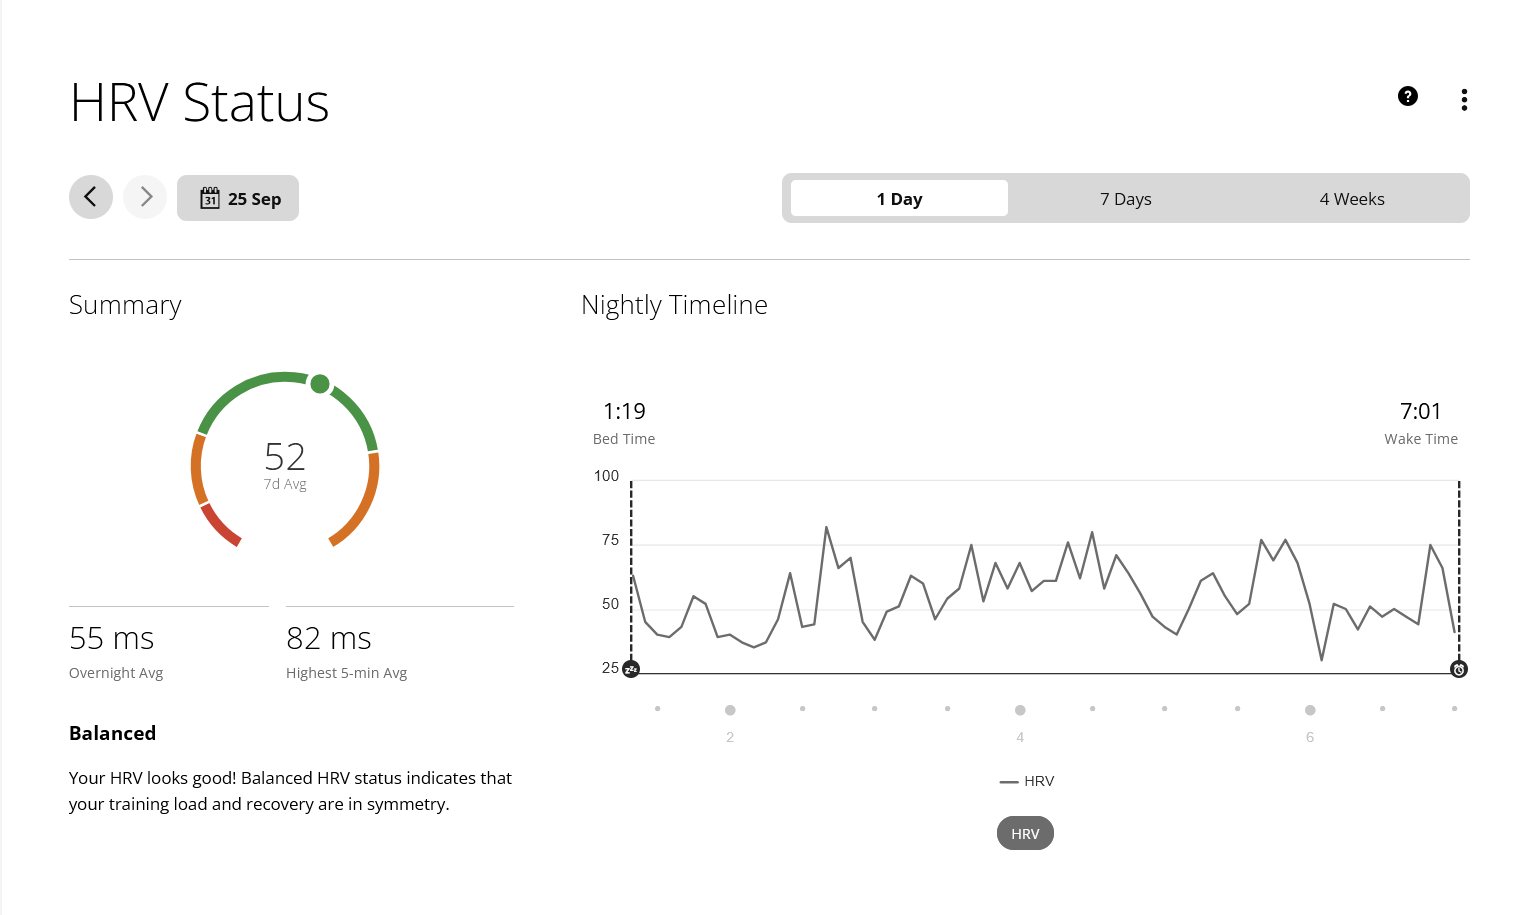Open the three-dot more options menu
This screenshot has height=915, width=1523.
click(x=1464, y=99)
